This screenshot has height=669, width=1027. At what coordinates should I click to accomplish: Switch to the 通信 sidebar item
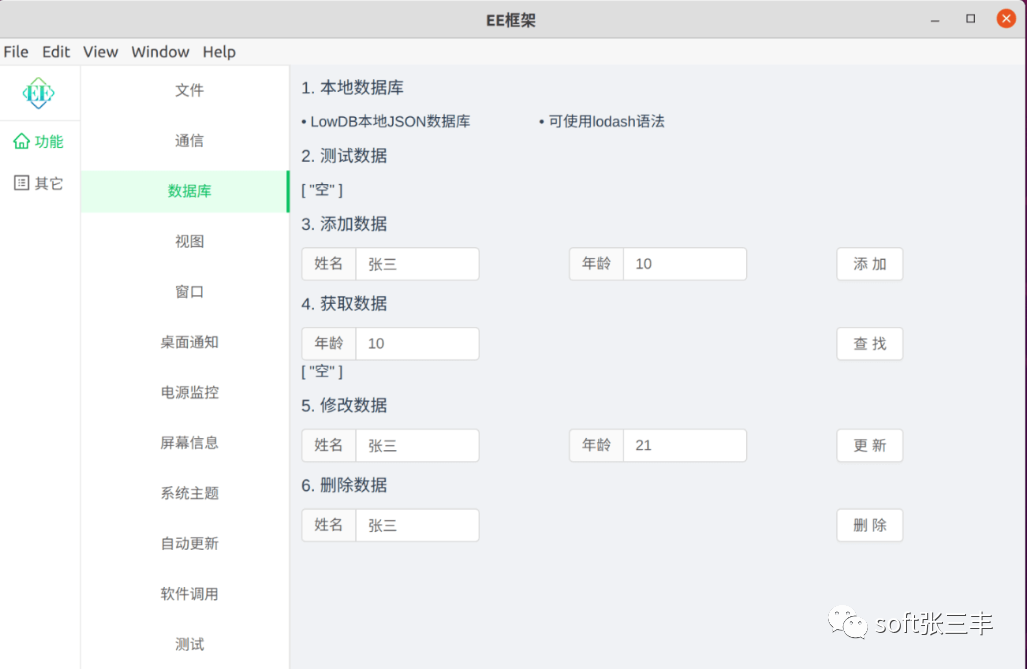click(x=189, y=141)
